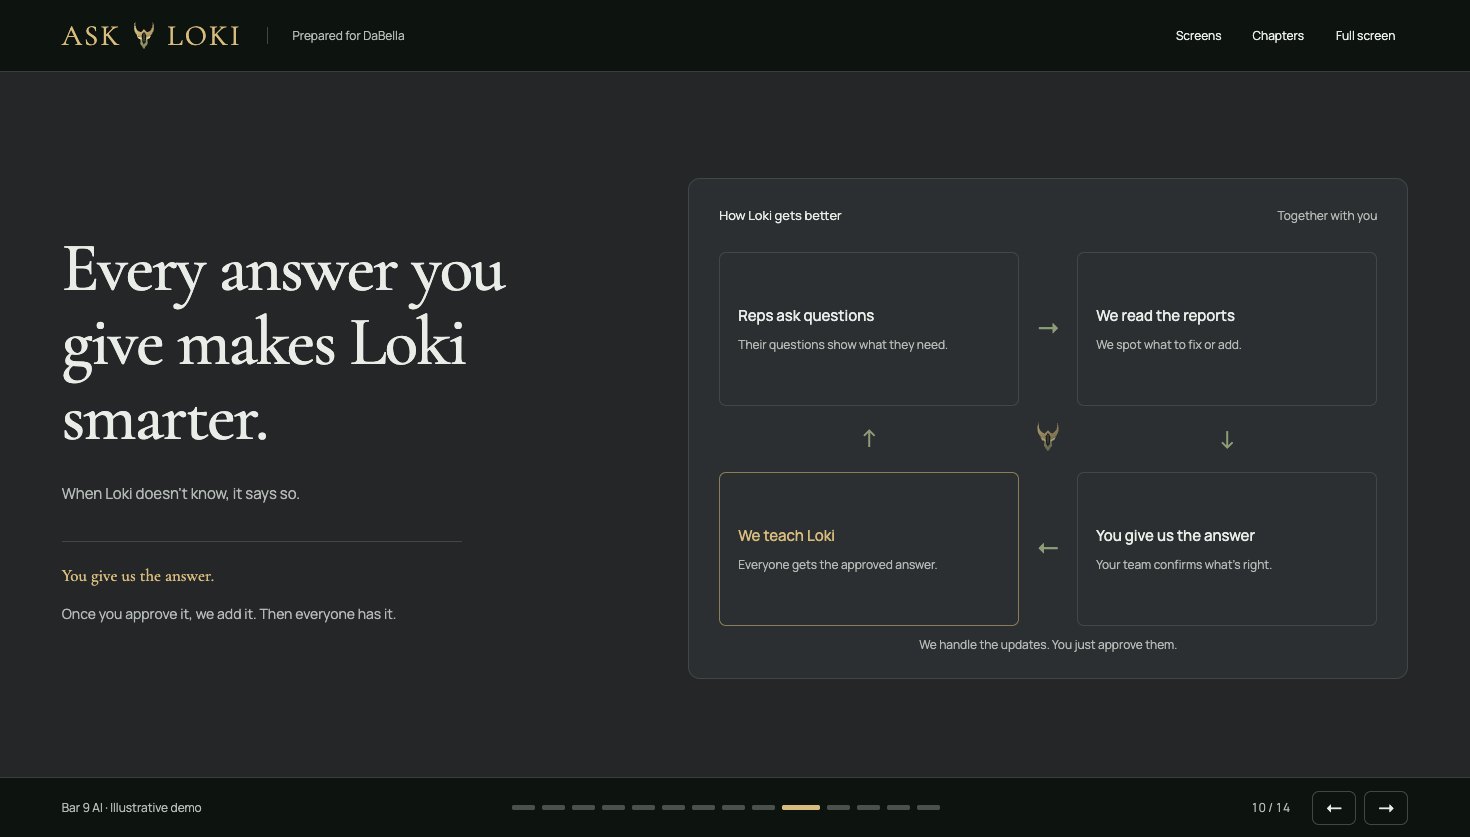1470x837 pixels.
Task: Click Everyone gets the approved answer text
Action: (x=838, y=565)
